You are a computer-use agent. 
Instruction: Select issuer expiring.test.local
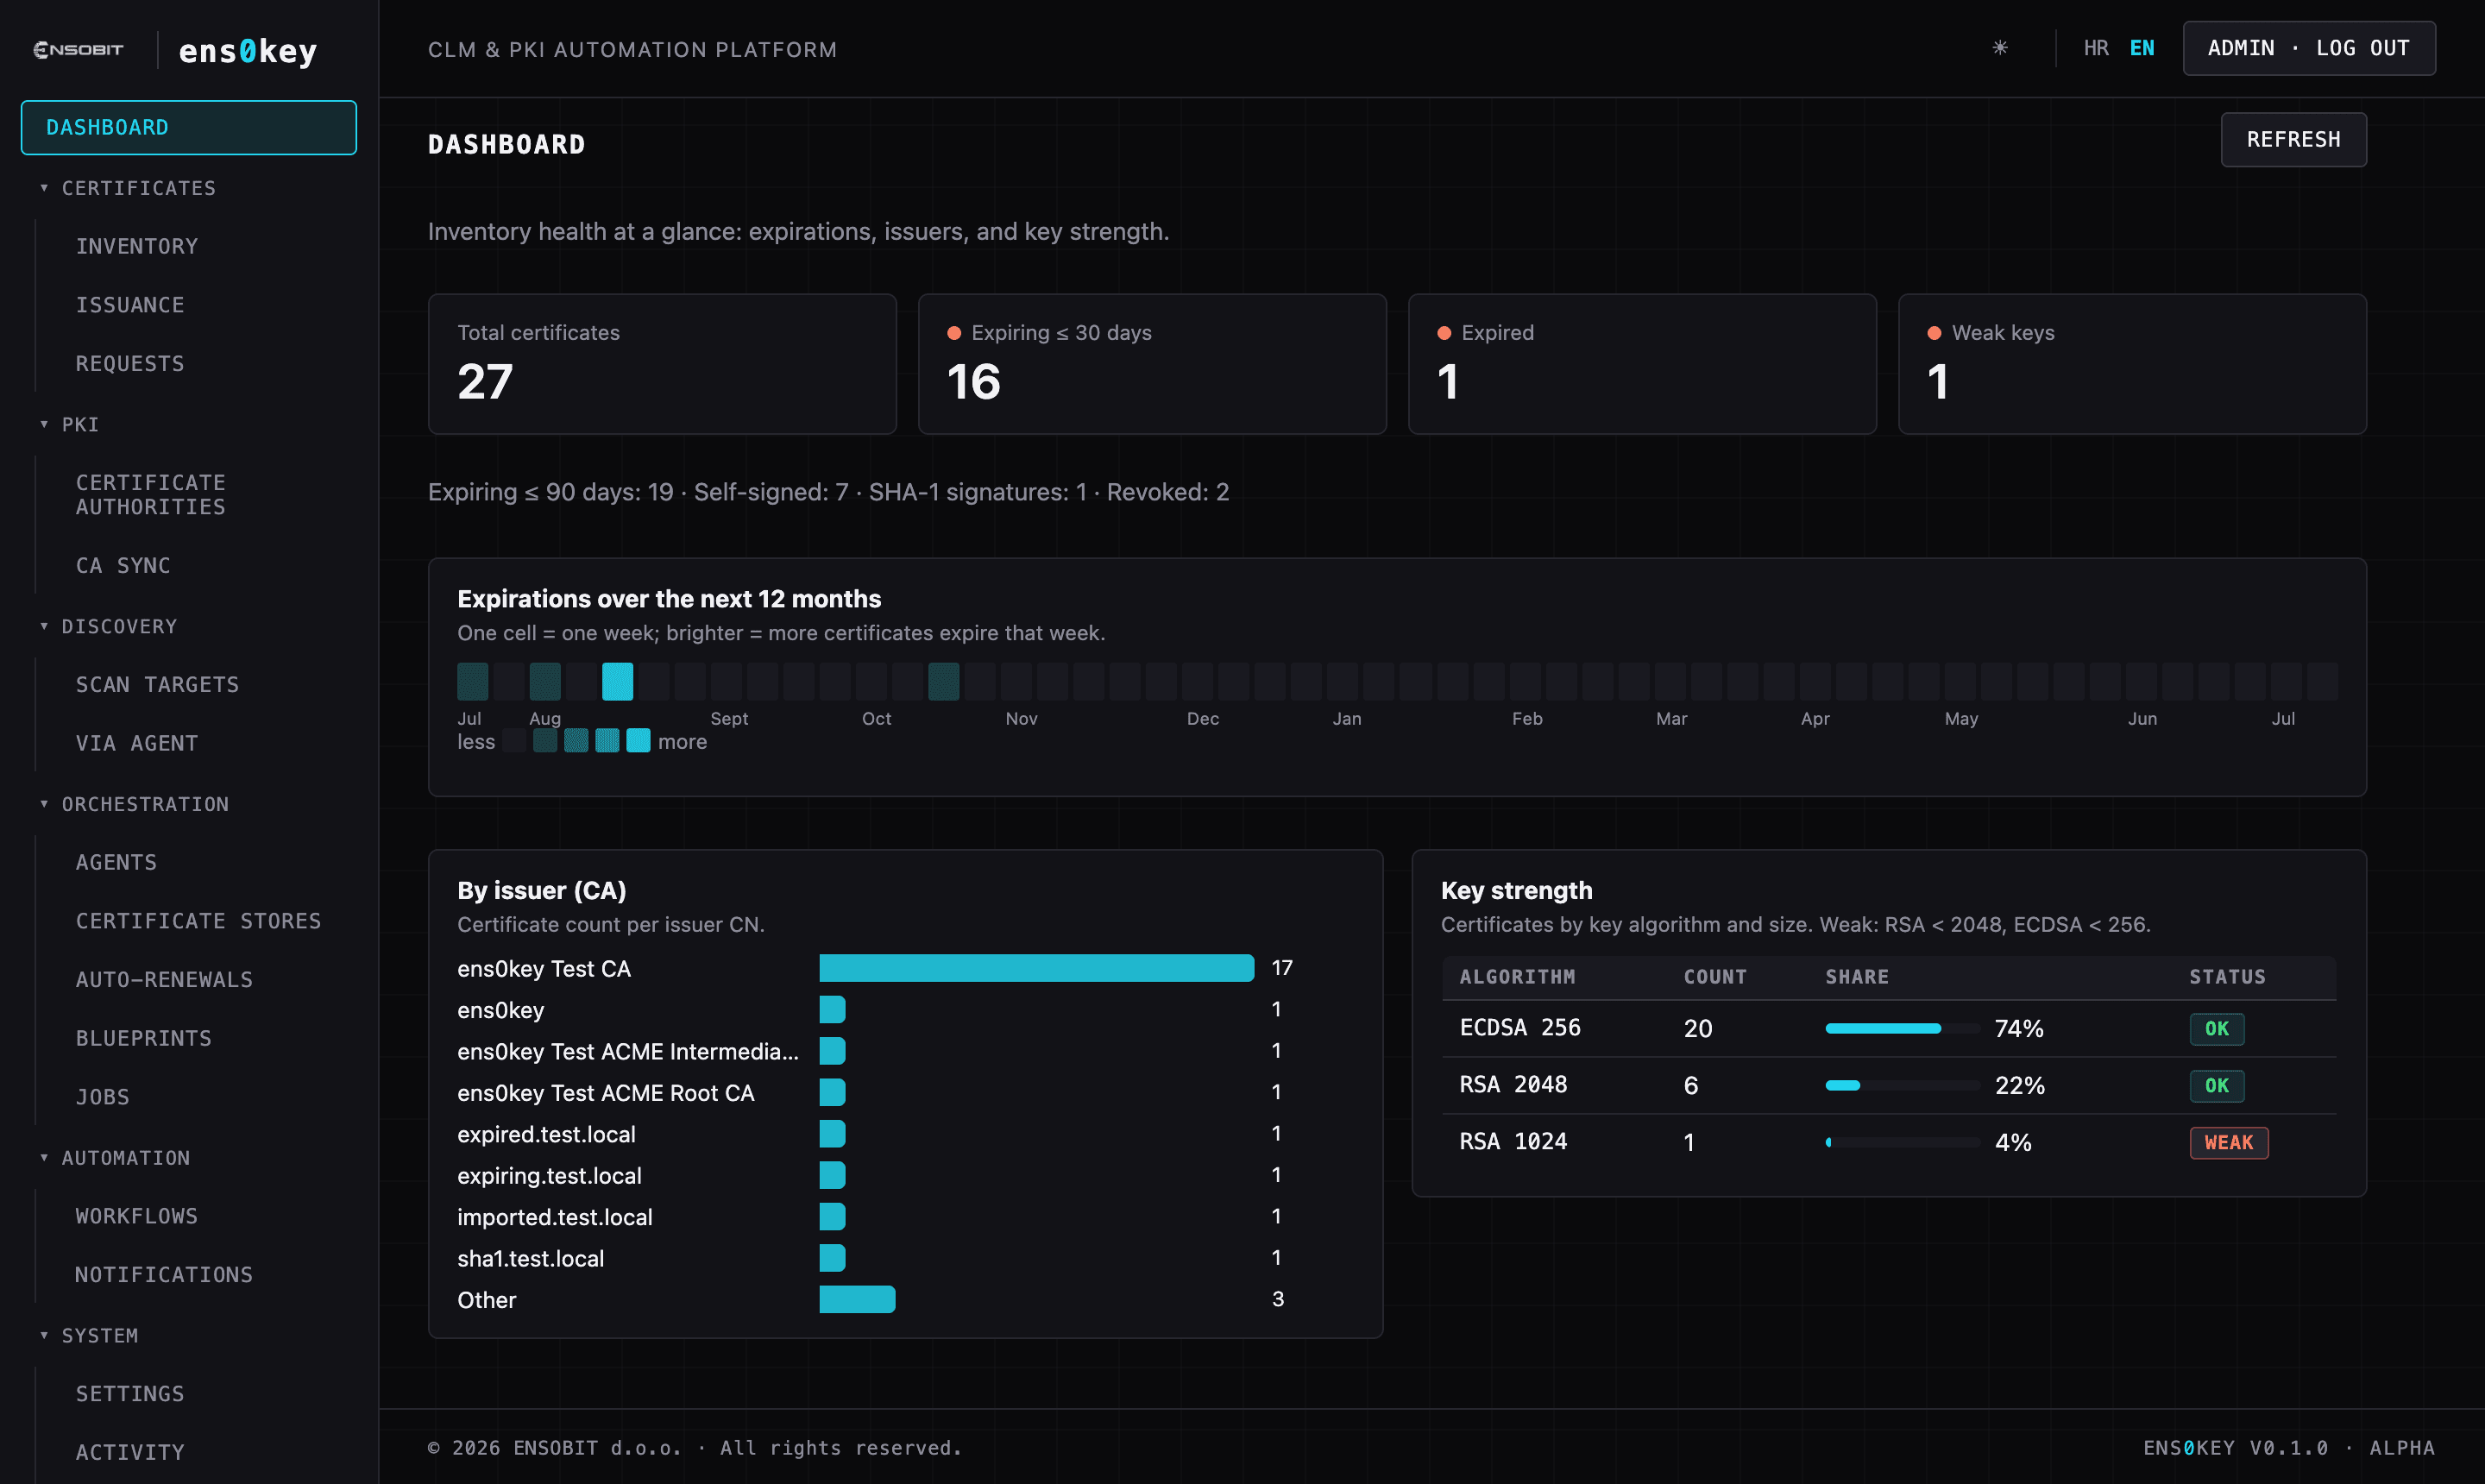pos(549,1175)
